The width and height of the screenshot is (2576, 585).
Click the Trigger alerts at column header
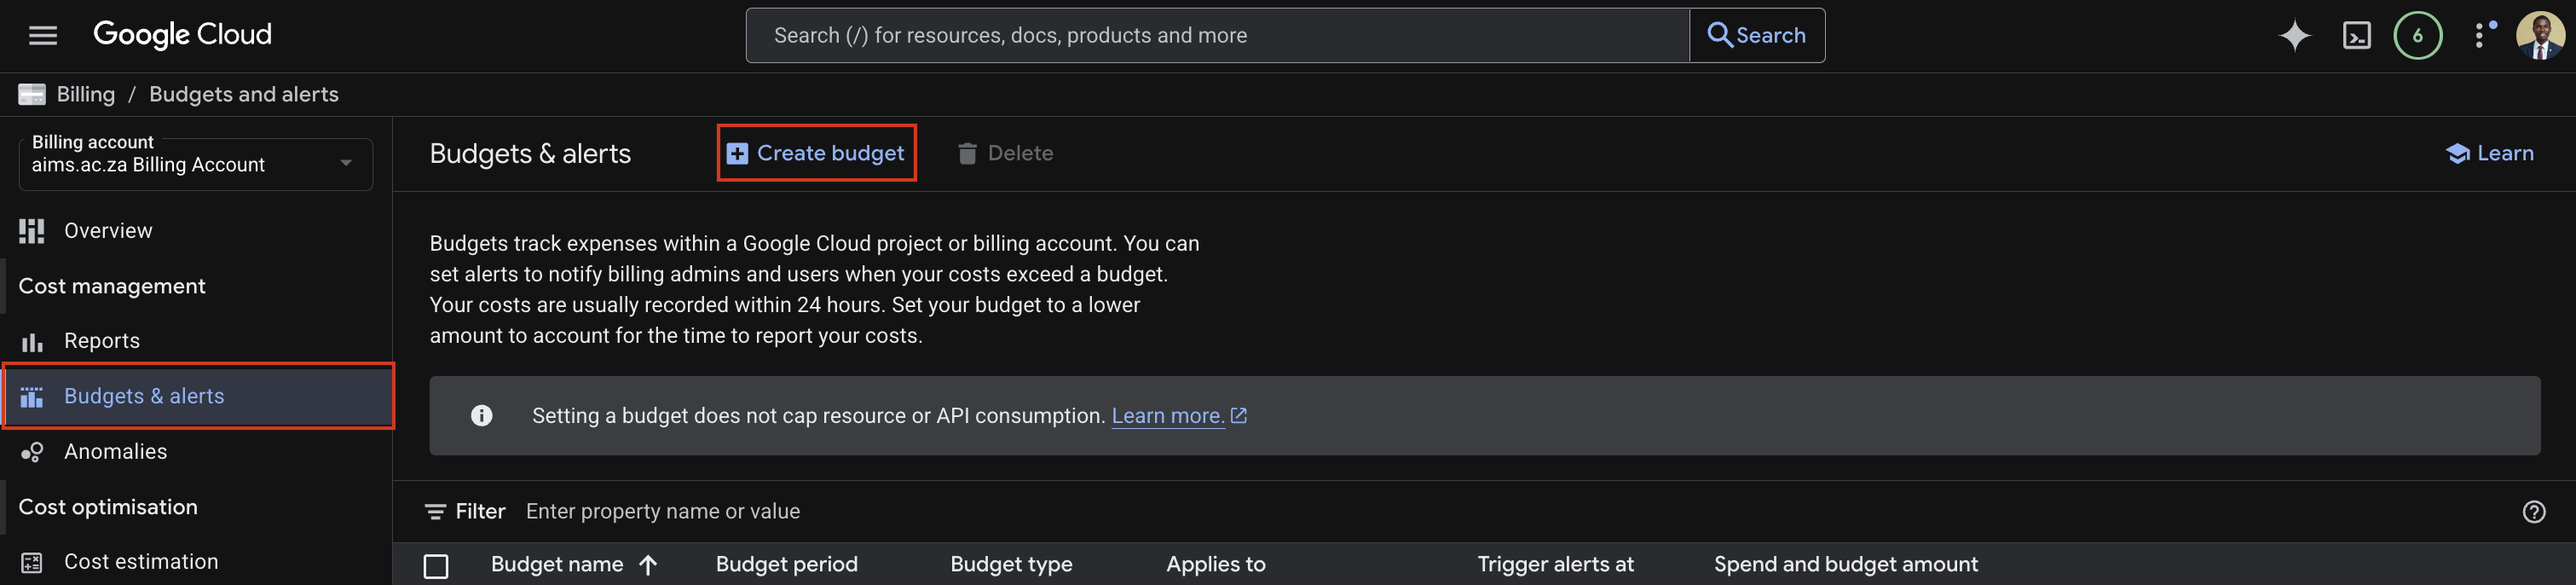click(x=1556, y=565)
